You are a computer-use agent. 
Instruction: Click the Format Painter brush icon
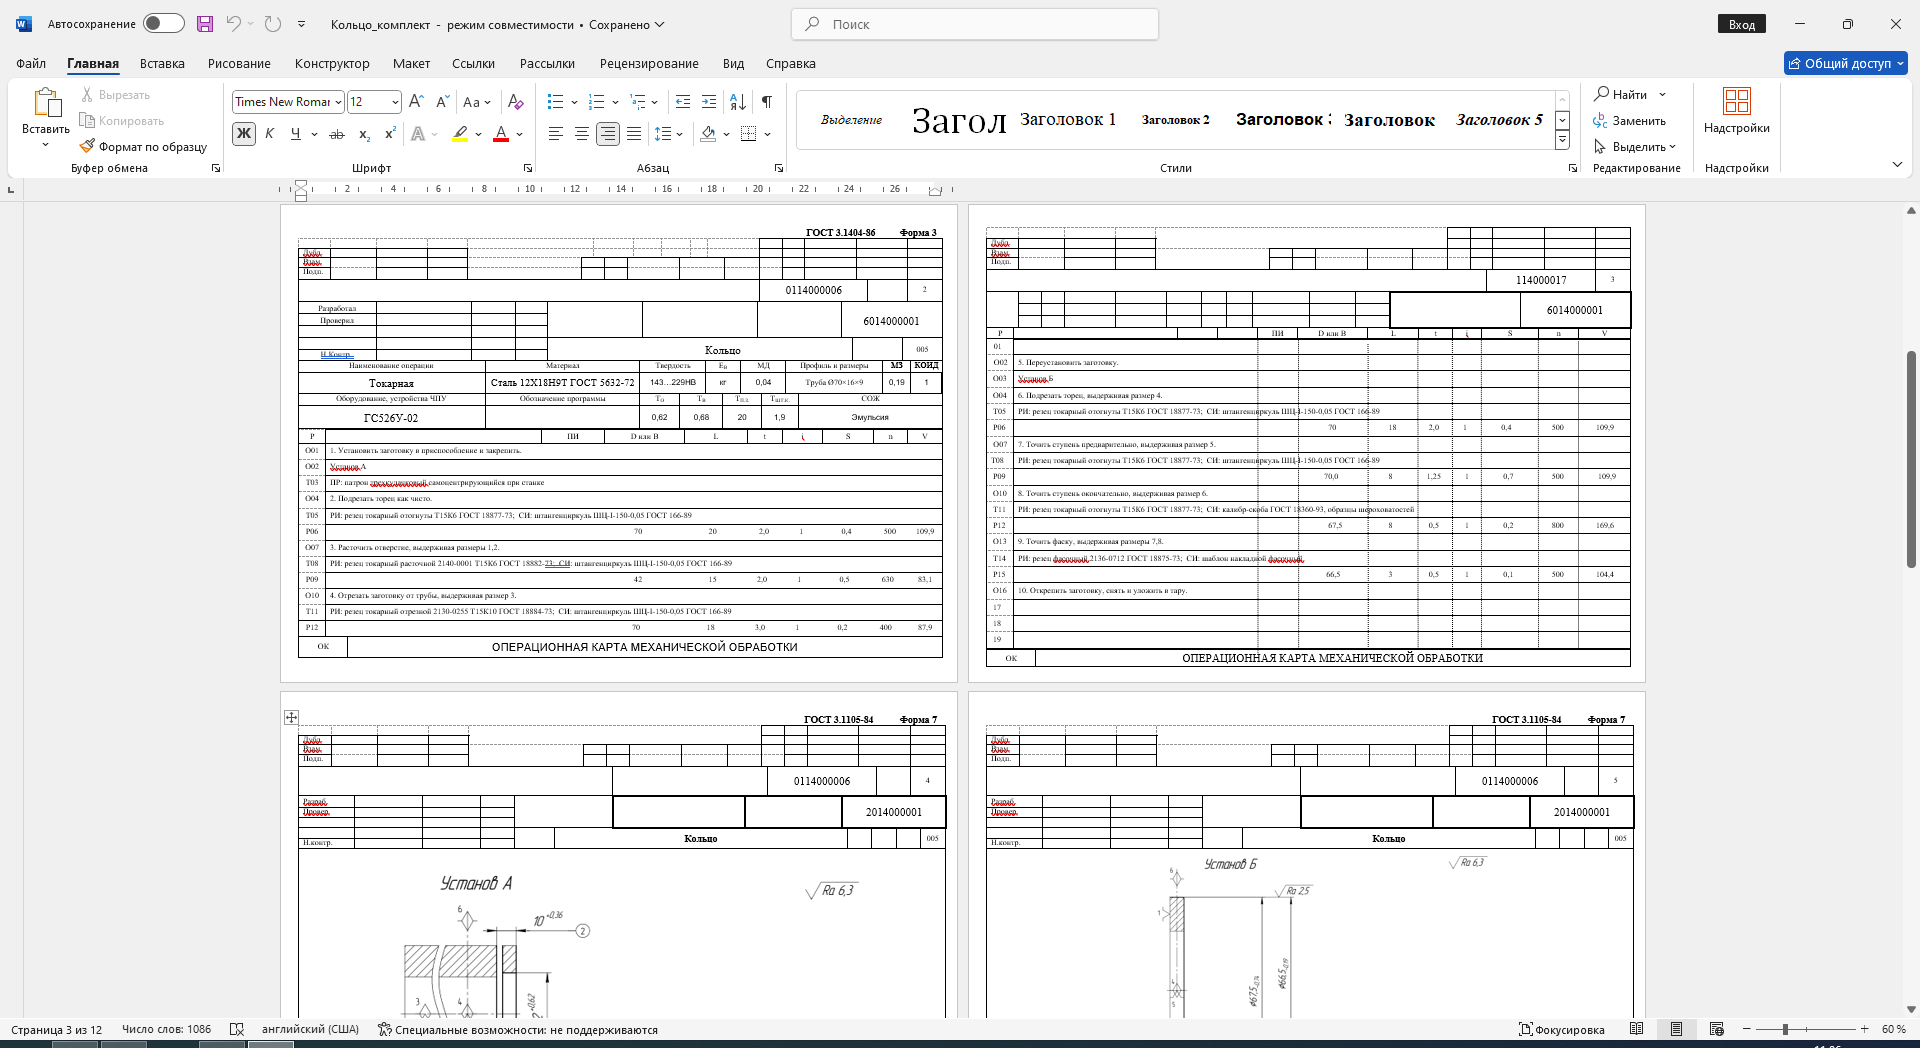[87, 146]
